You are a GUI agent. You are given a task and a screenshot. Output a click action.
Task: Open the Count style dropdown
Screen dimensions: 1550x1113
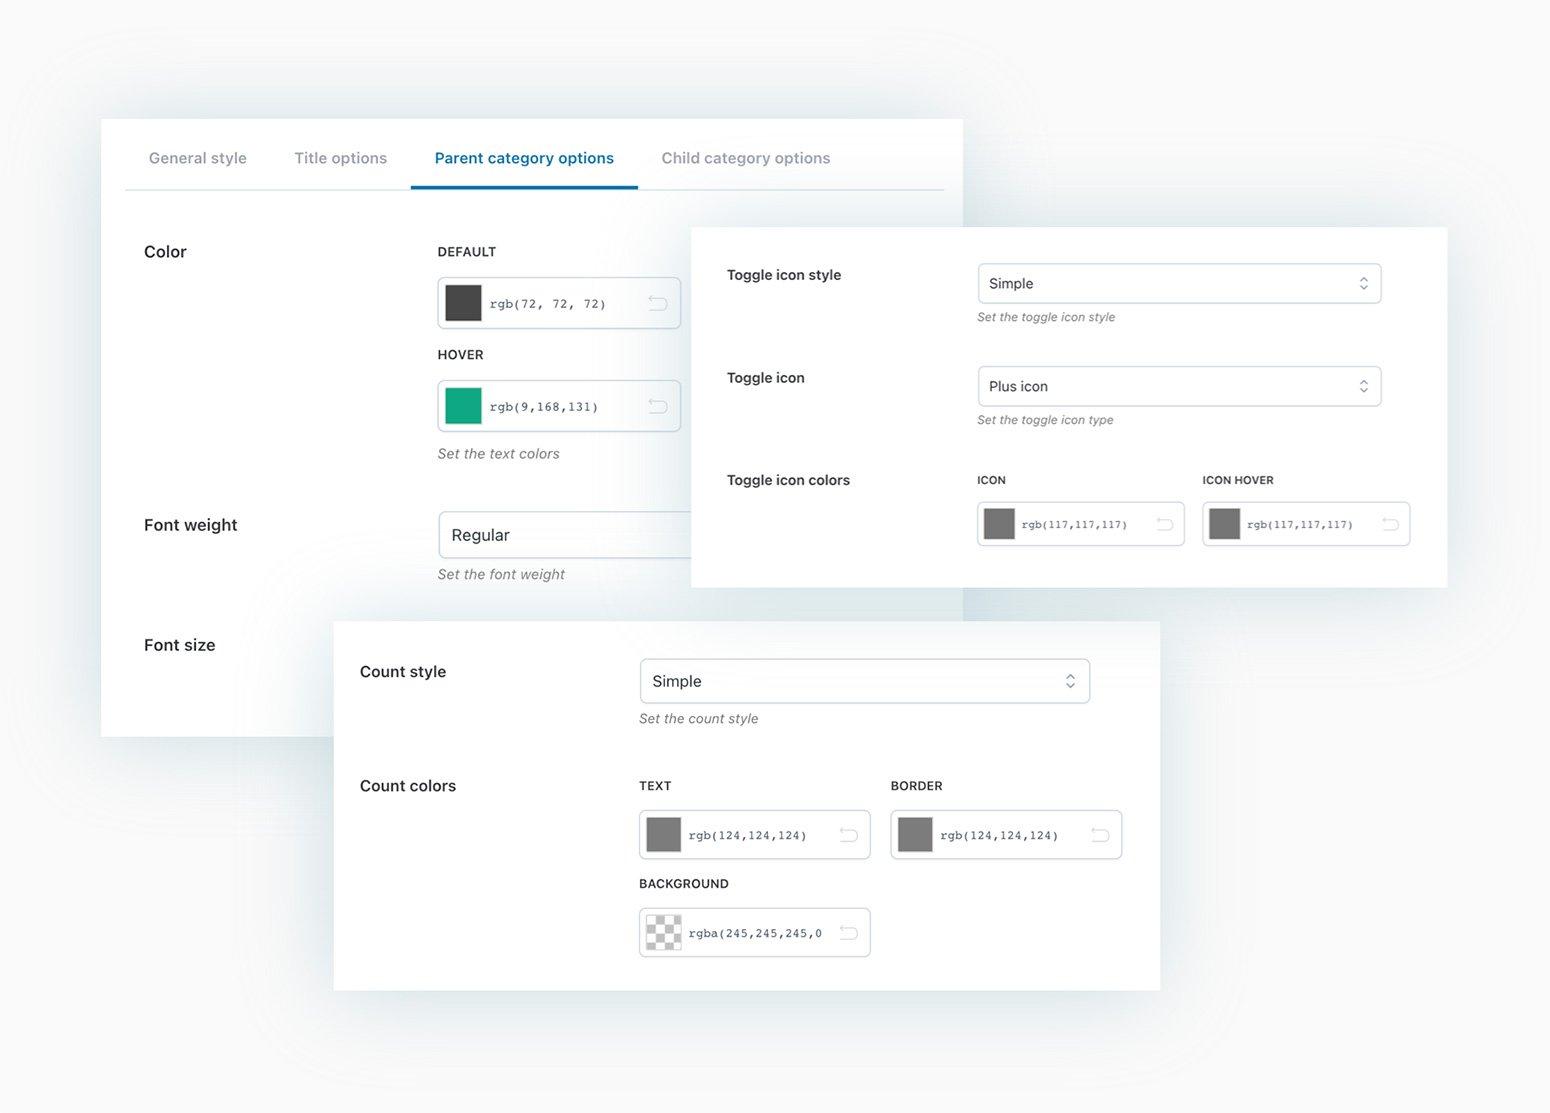point(864,681)
